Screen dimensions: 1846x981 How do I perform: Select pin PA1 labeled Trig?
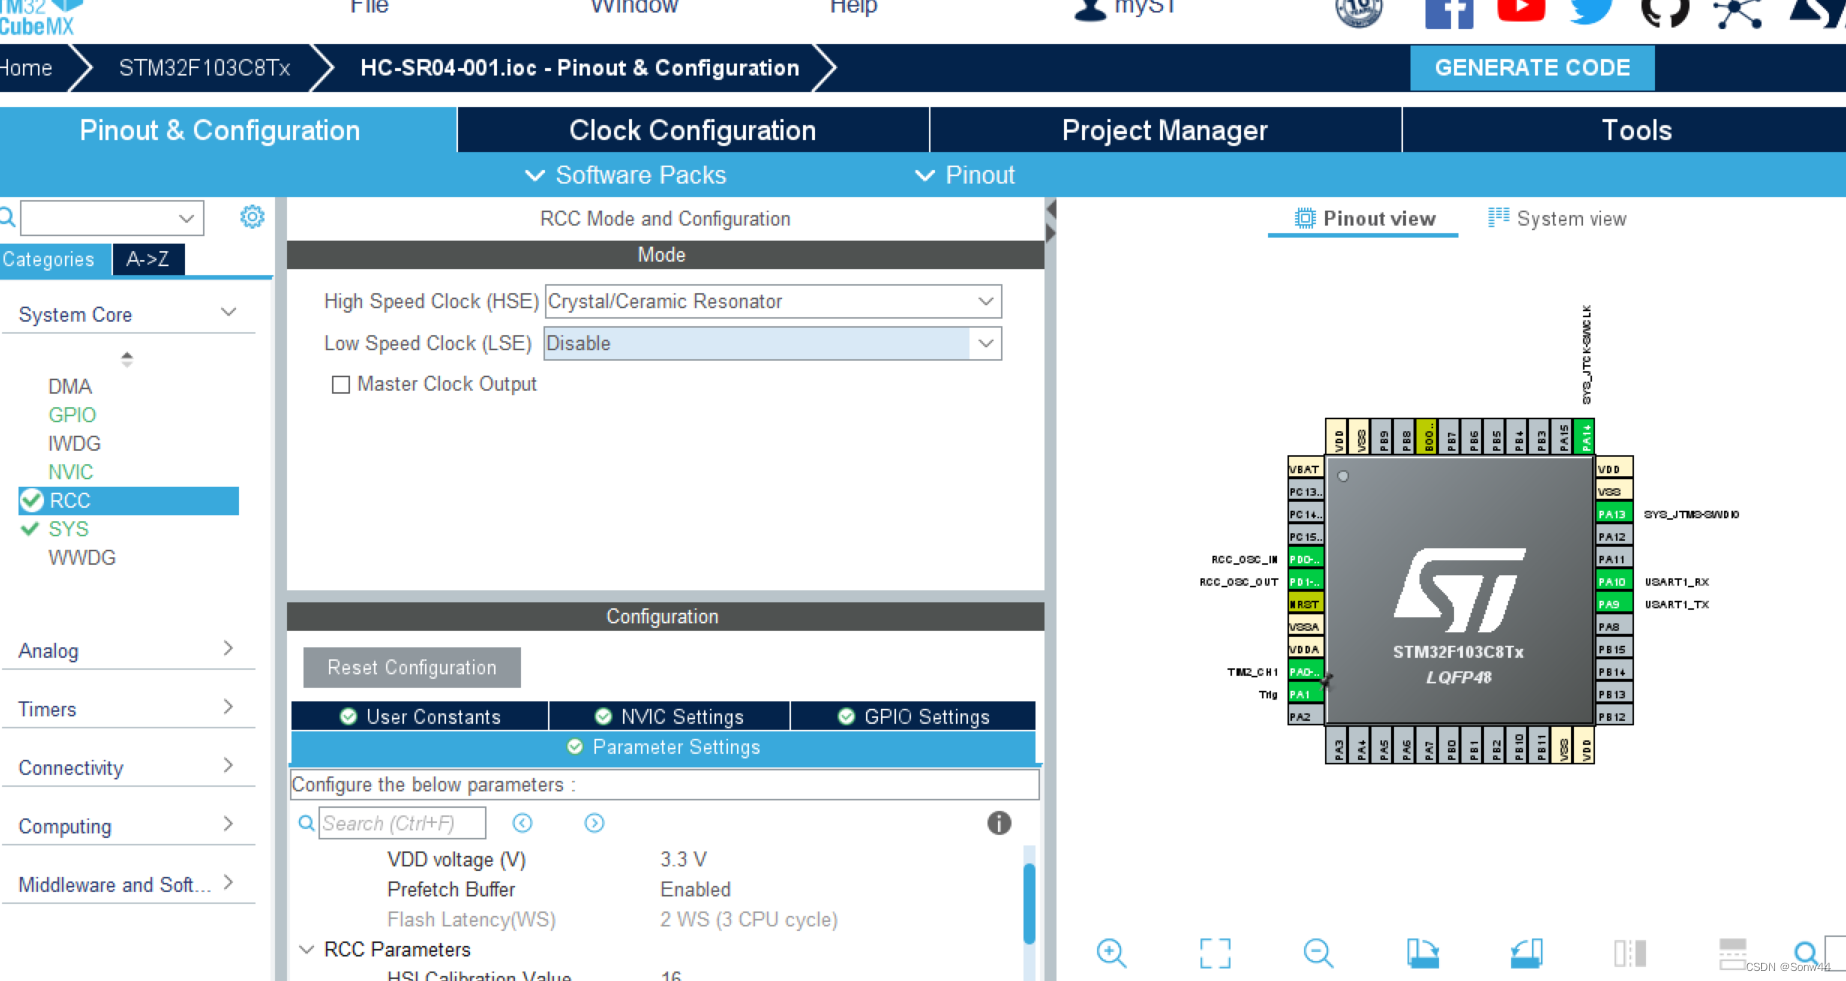coord(1304,694)
